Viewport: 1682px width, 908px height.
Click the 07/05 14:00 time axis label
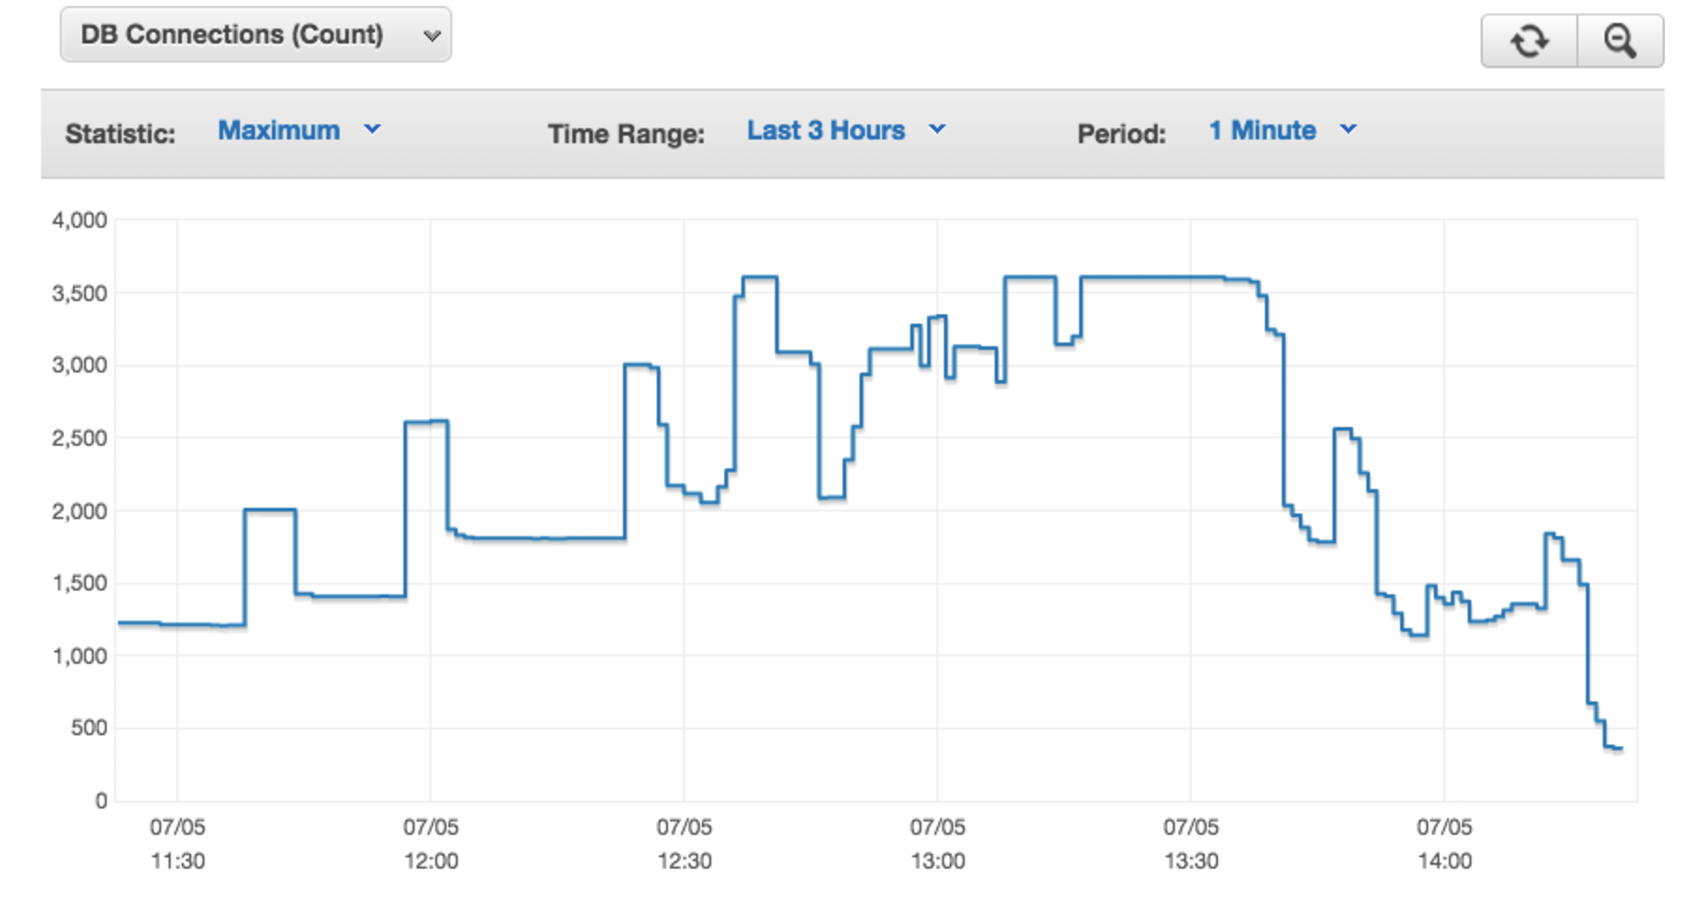pyautogui.click(x=1444, y=844)
